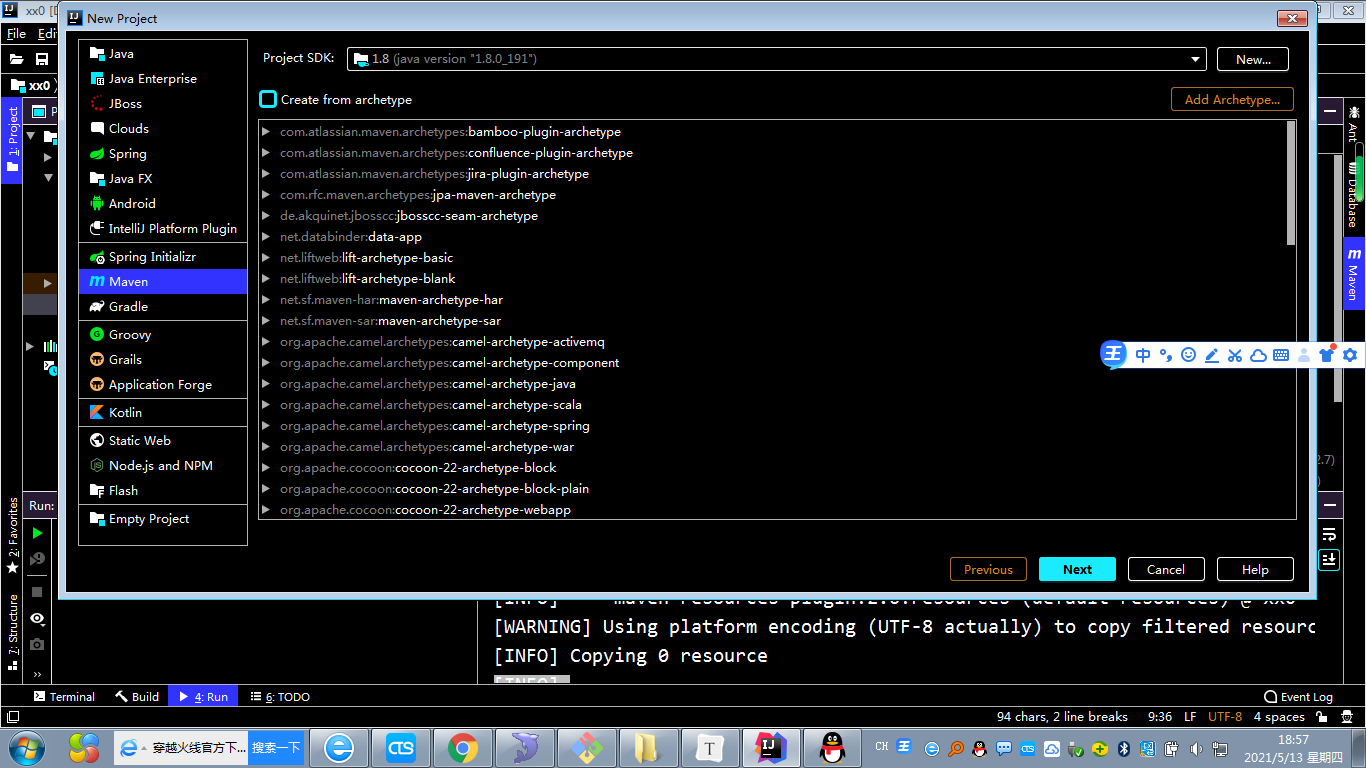The image size is (1366, 768).
Task: Click the New... SDK button
Action: click(x=1253, y=59)
